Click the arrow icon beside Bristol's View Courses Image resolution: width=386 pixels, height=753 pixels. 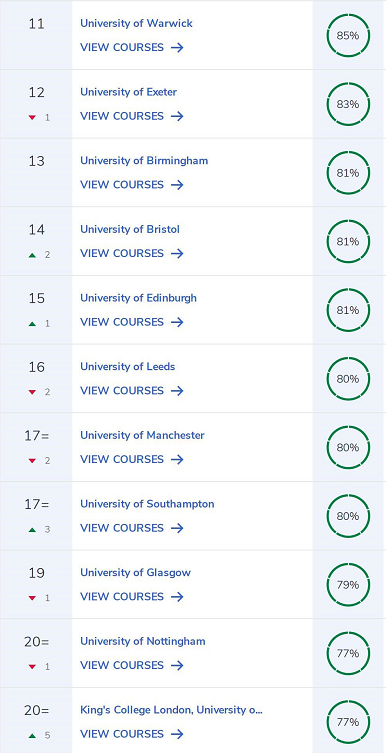pos(177,254)
